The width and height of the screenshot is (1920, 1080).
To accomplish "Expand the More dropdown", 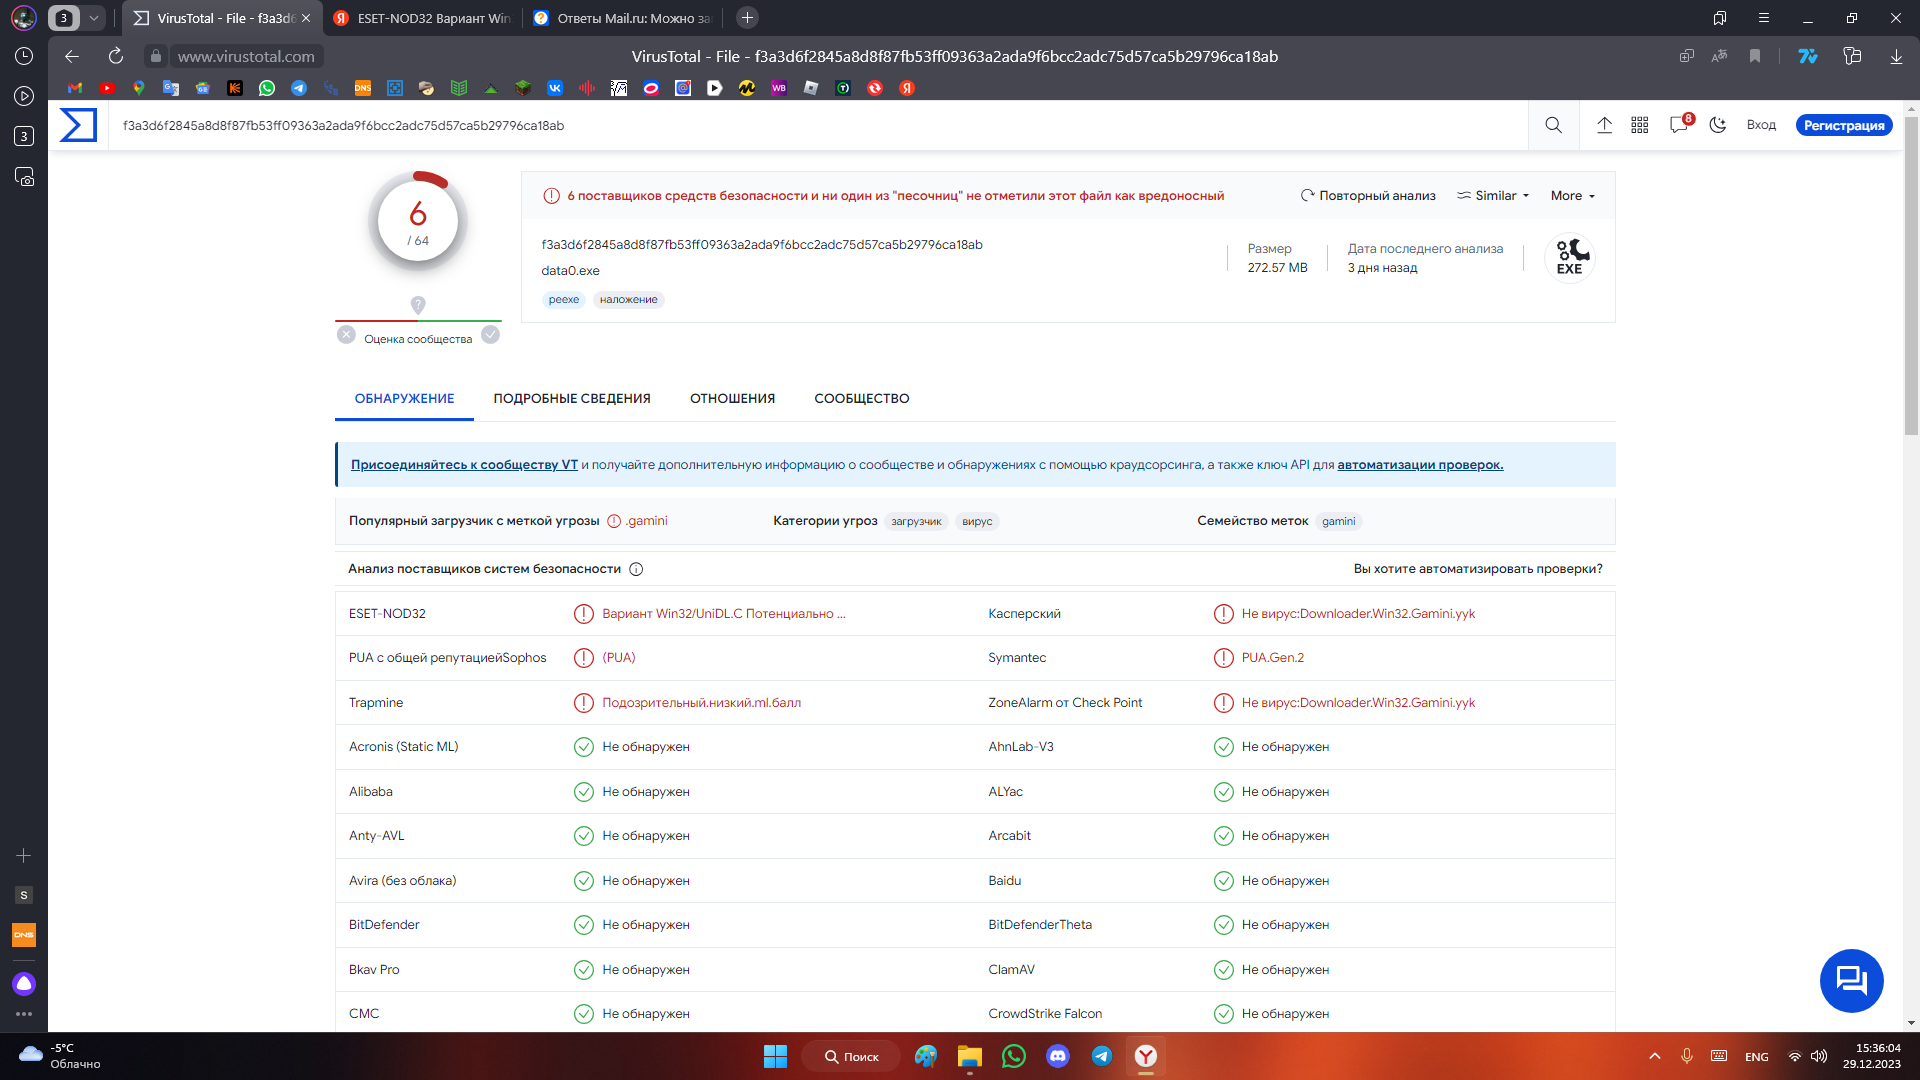I will (1573, 196).
